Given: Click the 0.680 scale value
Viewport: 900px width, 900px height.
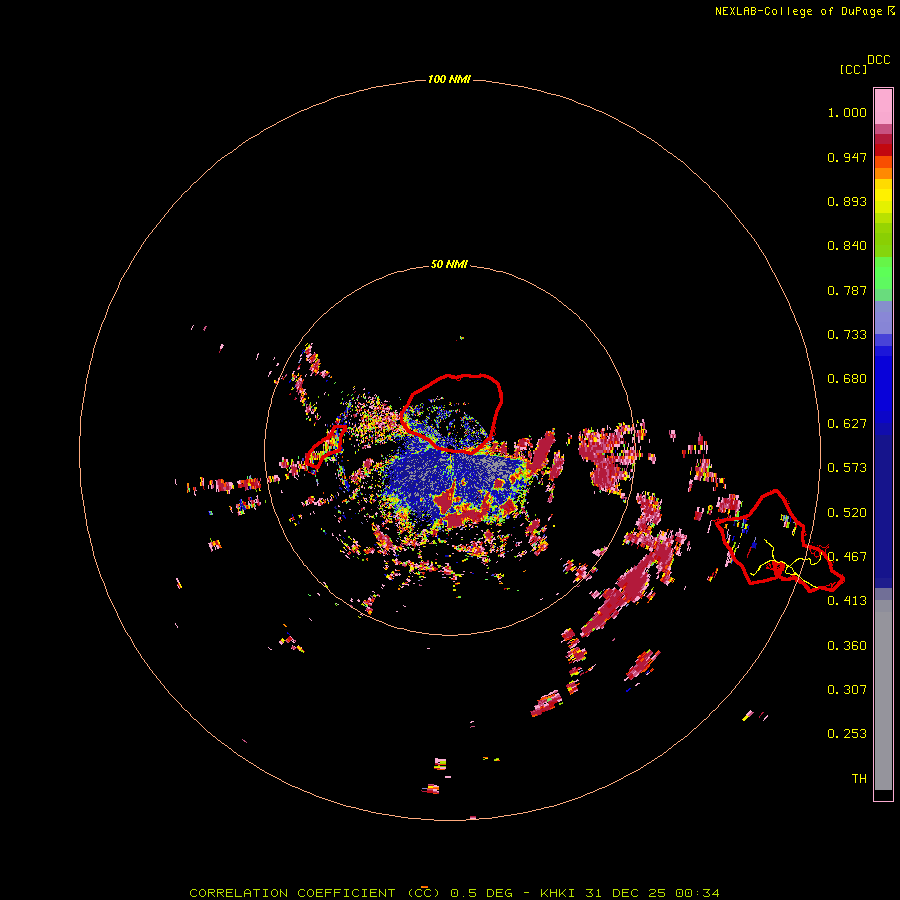Looking at the screenshot, I should [847, 379].
